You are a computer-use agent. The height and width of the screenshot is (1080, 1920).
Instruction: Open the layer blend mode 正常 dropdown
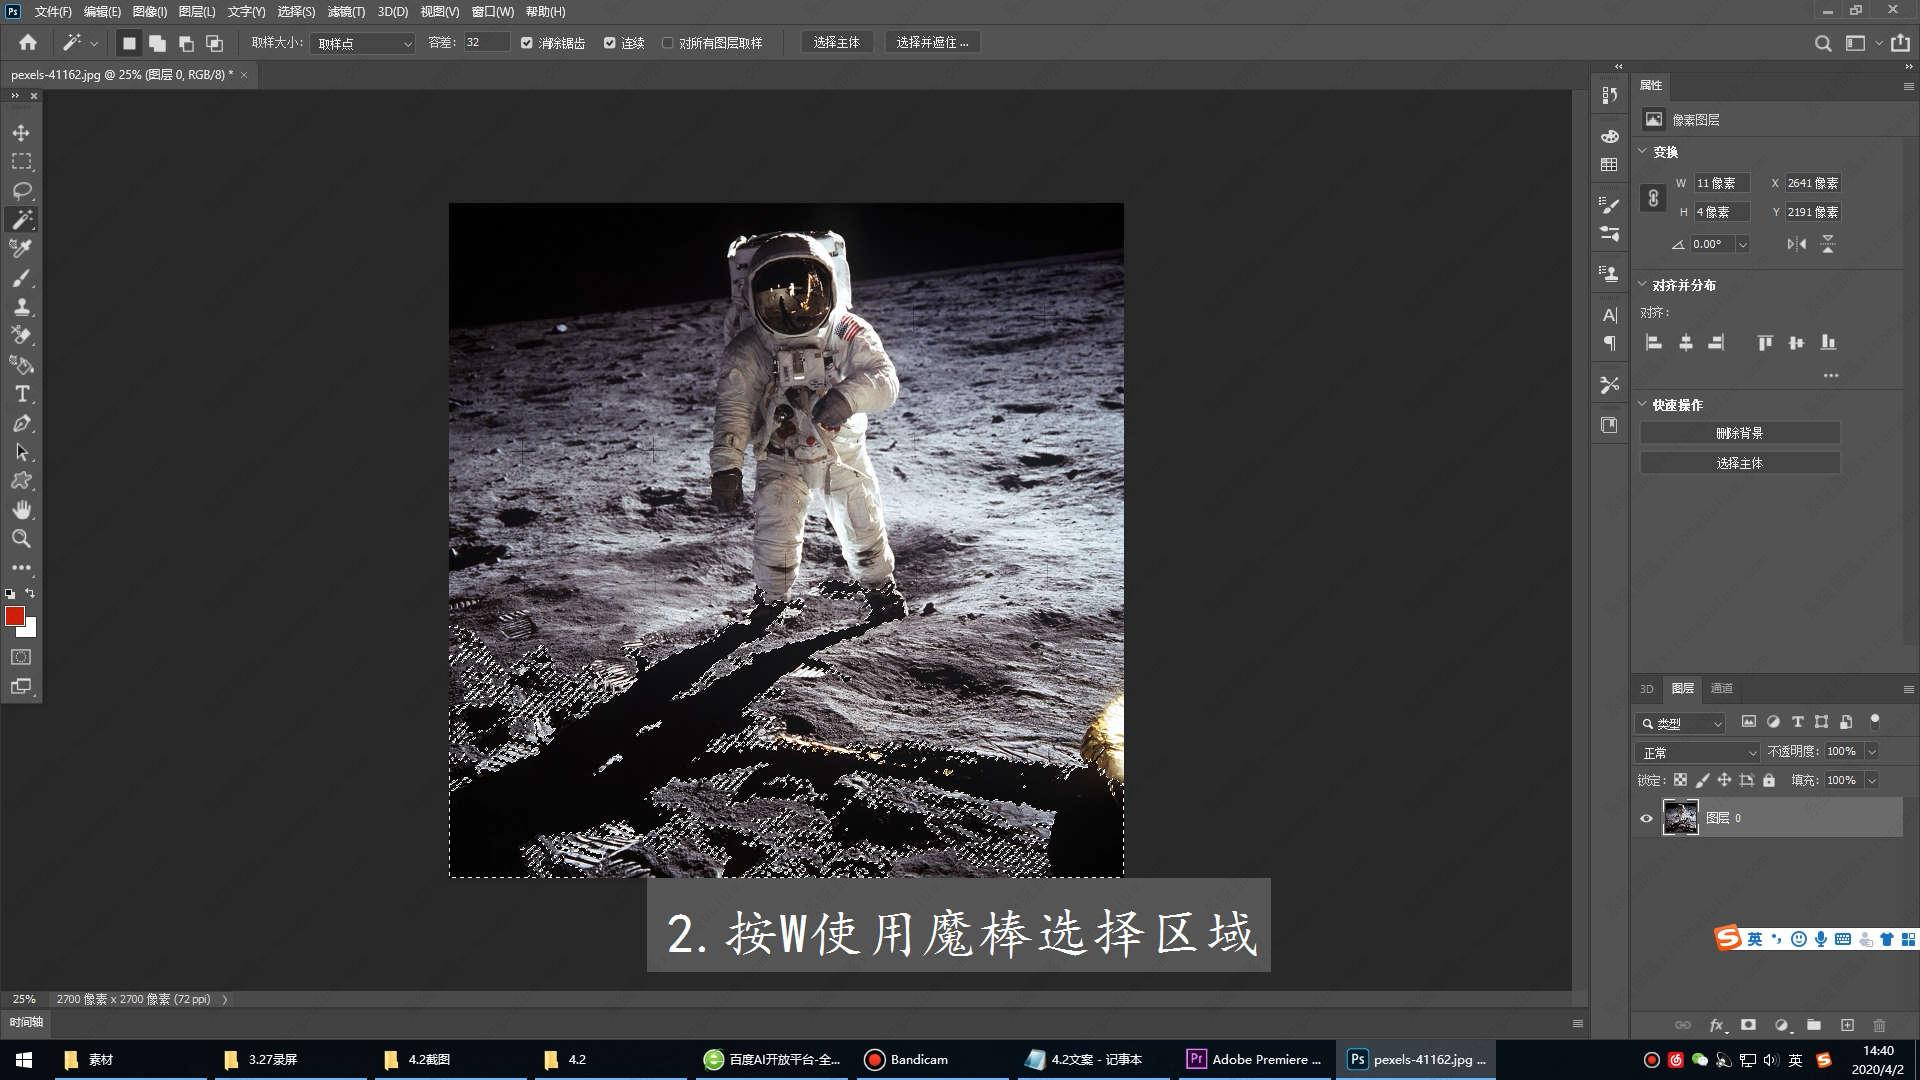(1698, 752)
